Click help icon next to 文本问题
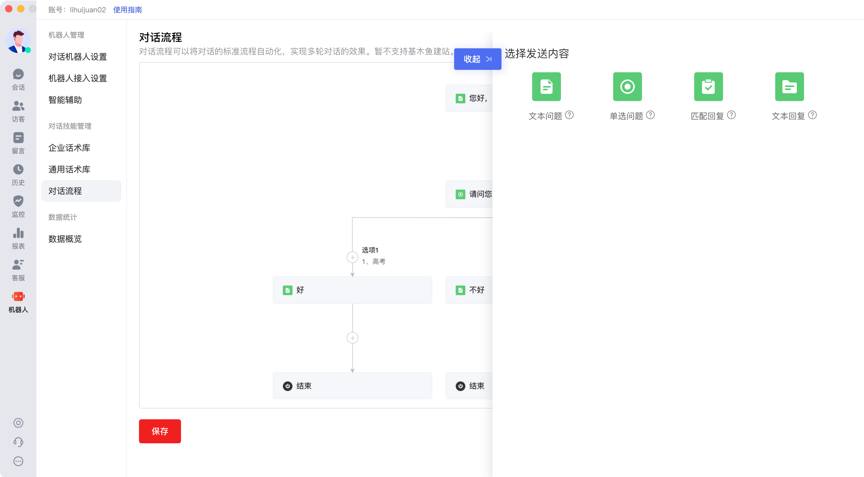Image resolution: width=864 pixels, height=477 pixels. click(x=569, y=115)
